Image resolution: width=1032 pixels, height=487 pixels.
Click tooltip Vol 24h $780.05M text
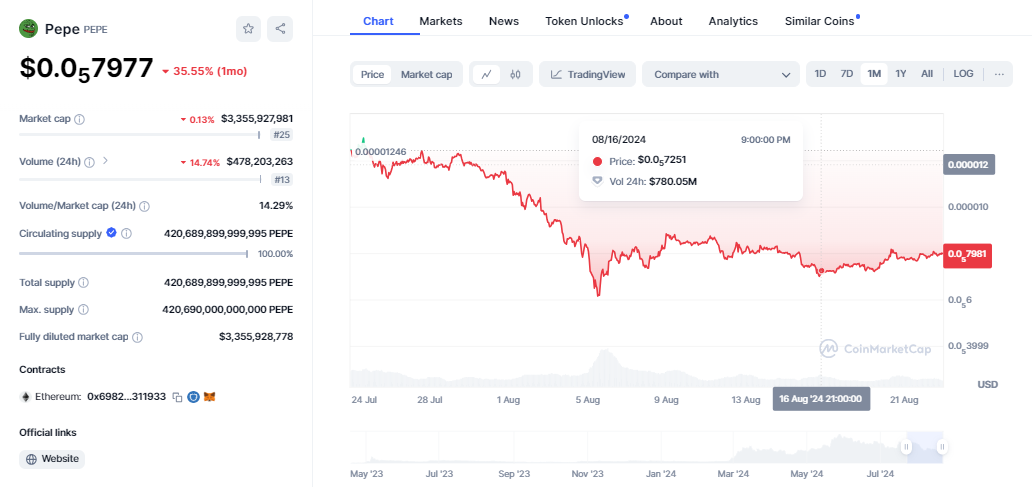652,181
